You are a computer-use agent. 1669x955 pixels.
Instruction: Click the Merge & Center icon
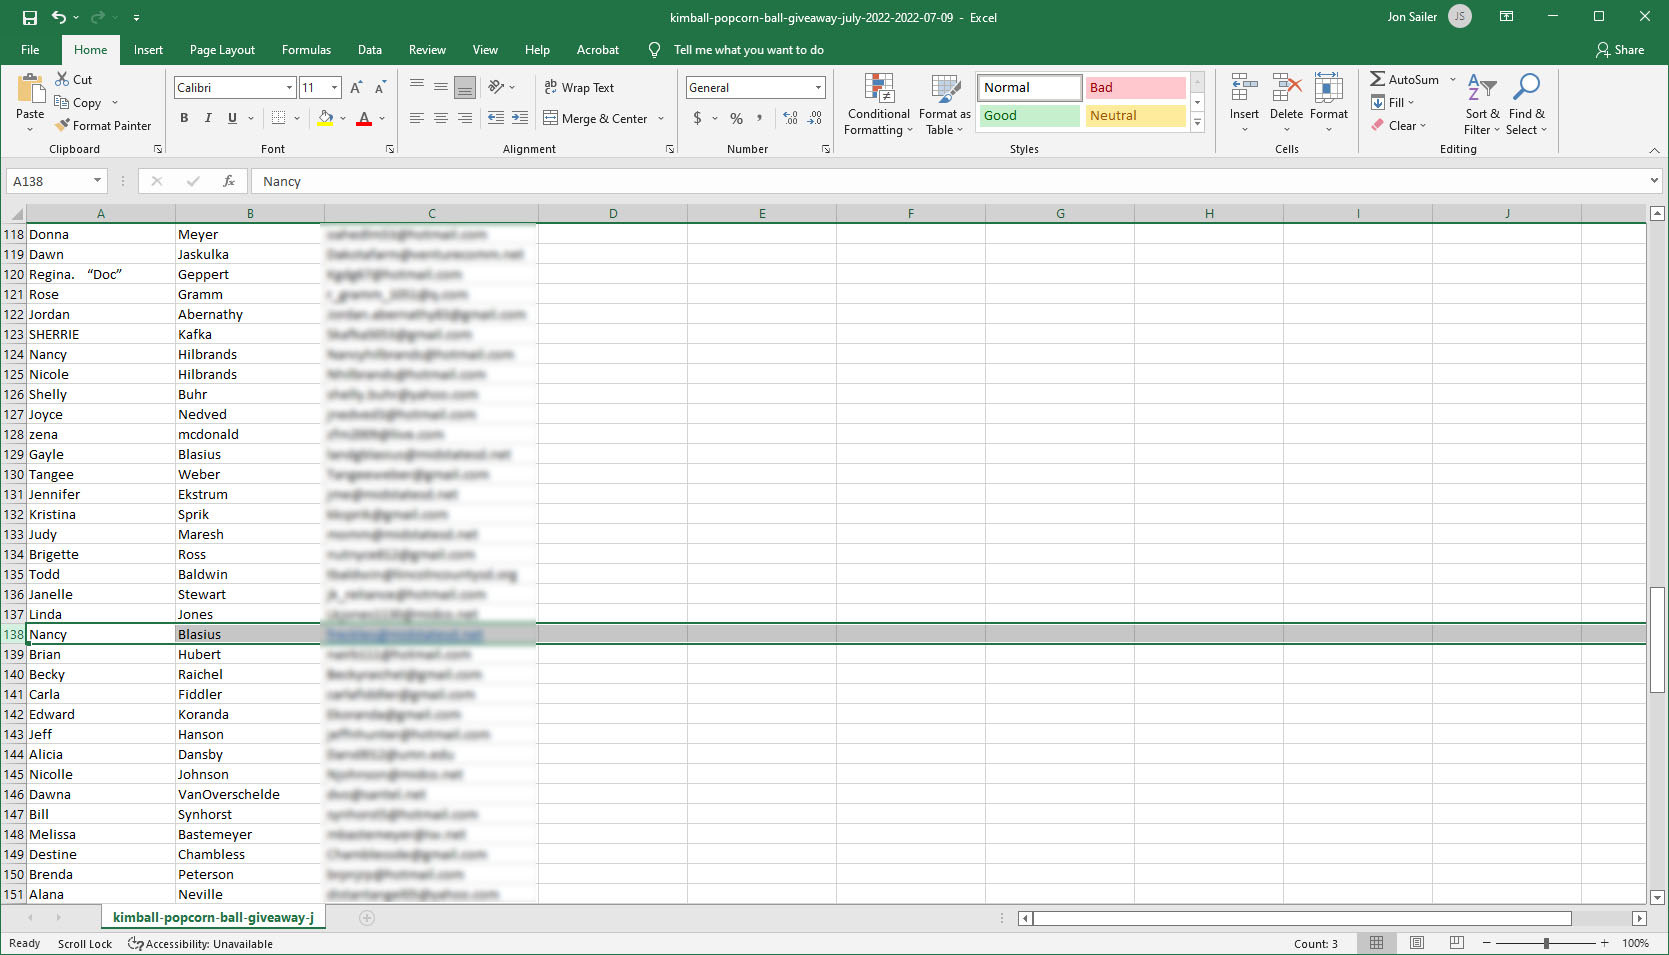[x=551, y=118]
